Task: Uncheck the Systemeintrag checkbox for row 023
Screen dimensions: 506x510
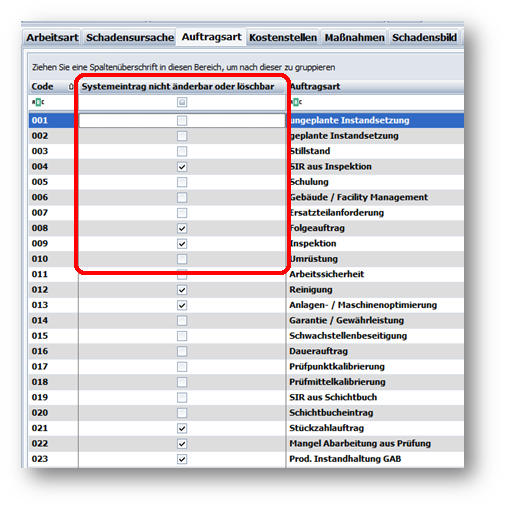Action: coord(182,459)
